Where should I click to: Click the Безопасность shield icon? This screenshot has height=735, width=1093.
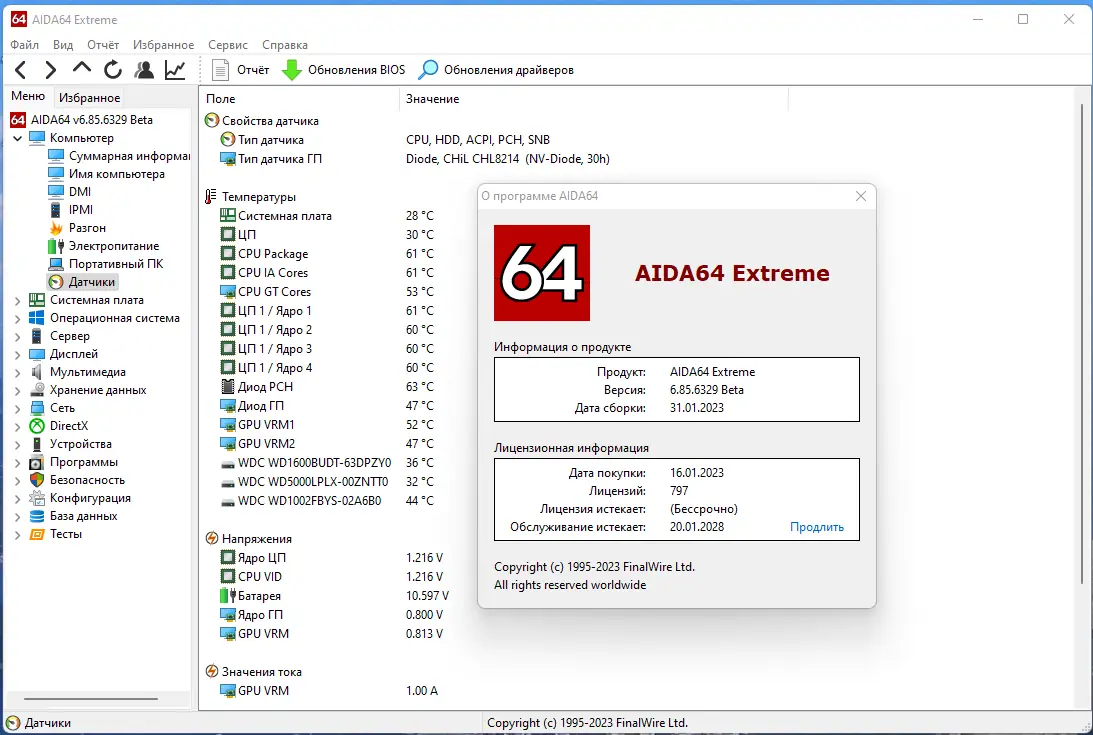tap(37, 480)
